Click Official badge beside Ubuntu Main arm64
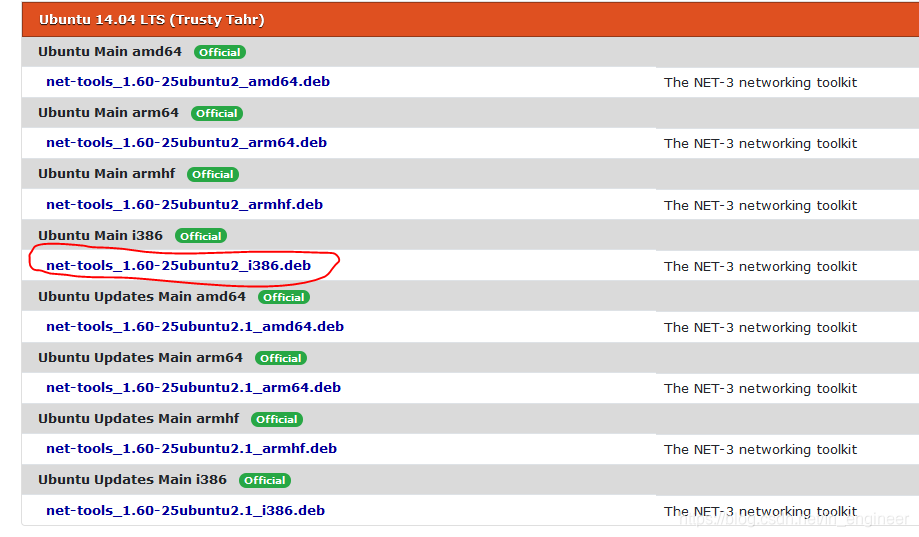919x537 pixels. [x=217, y=113]
